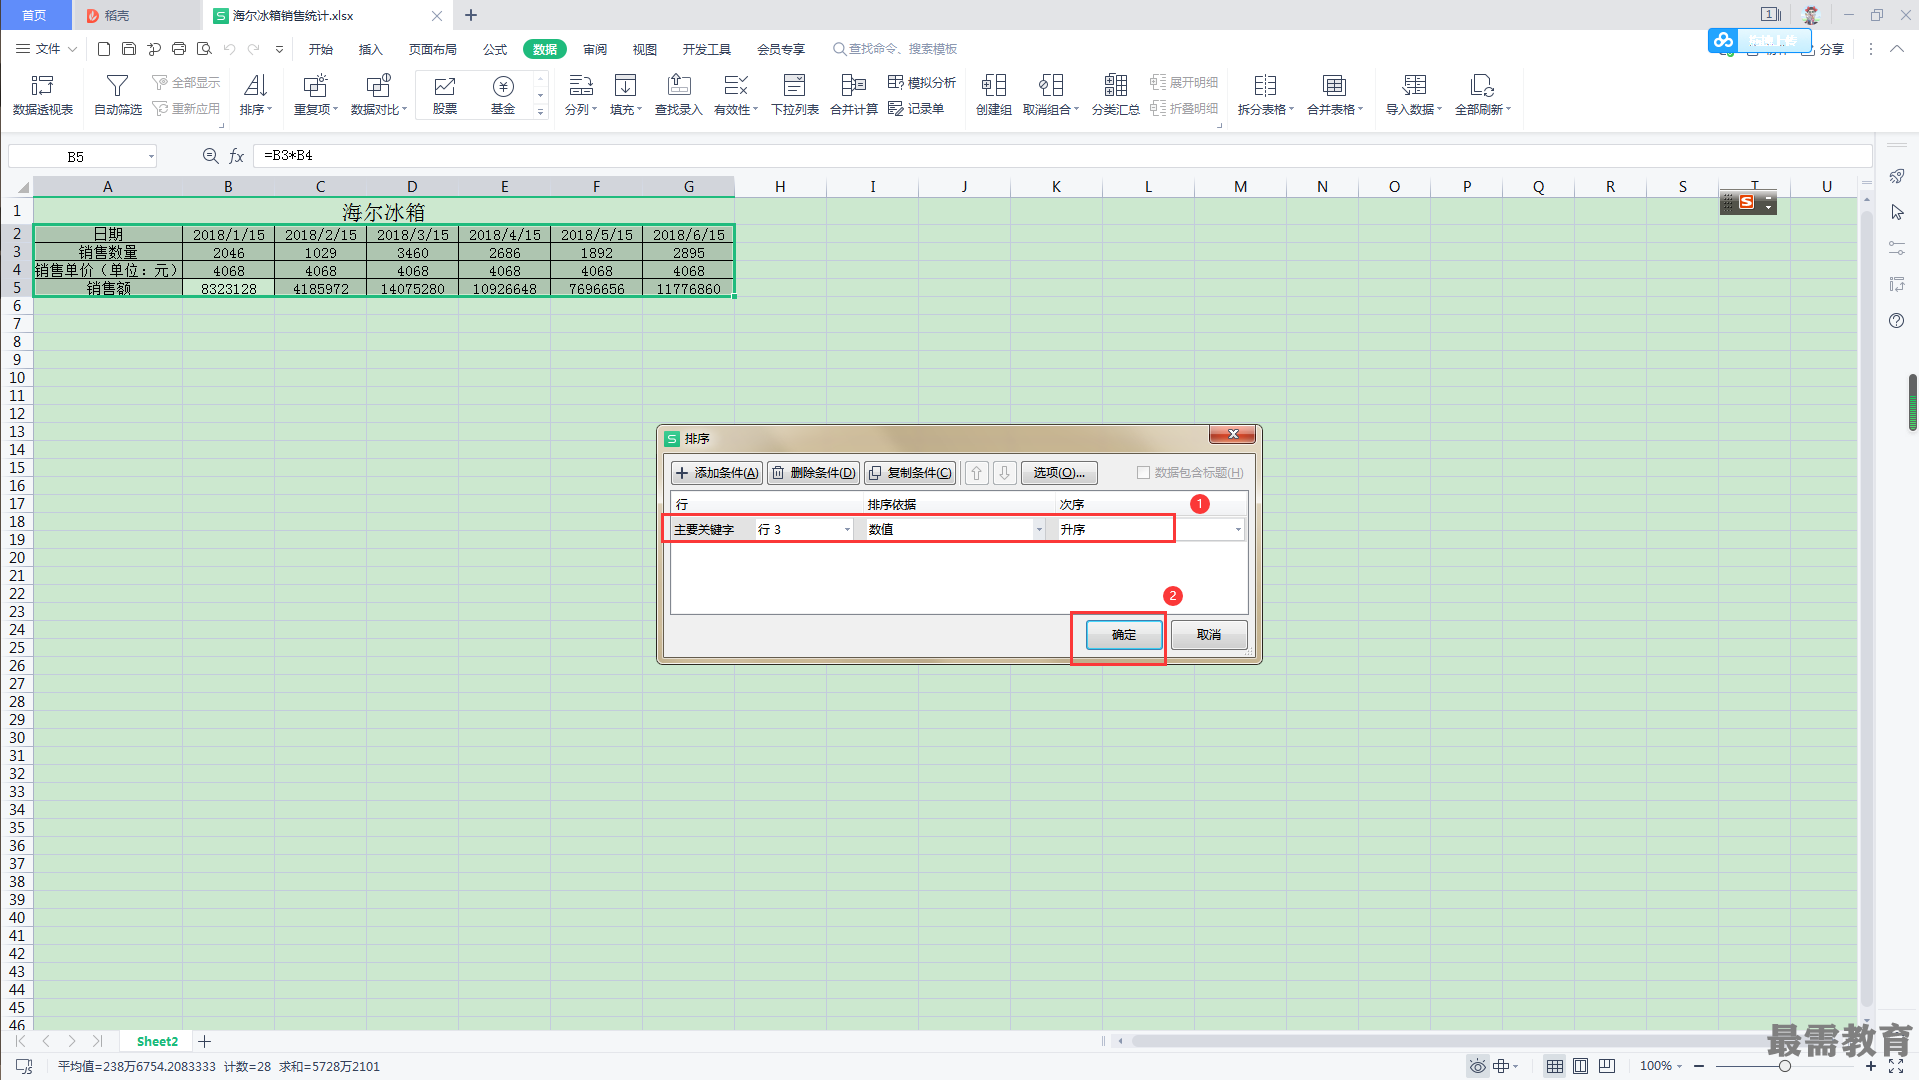
Task: Enable 自动筛选 auto filter
Action: [x=118, y=95]
